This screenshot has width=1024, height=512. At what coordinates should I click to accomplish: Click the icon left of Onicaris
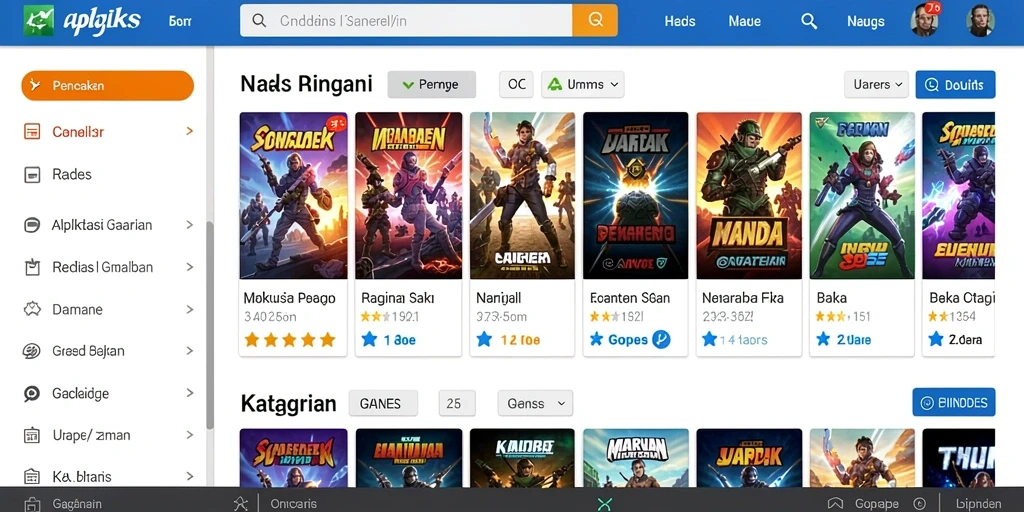[x=241, y=504]
